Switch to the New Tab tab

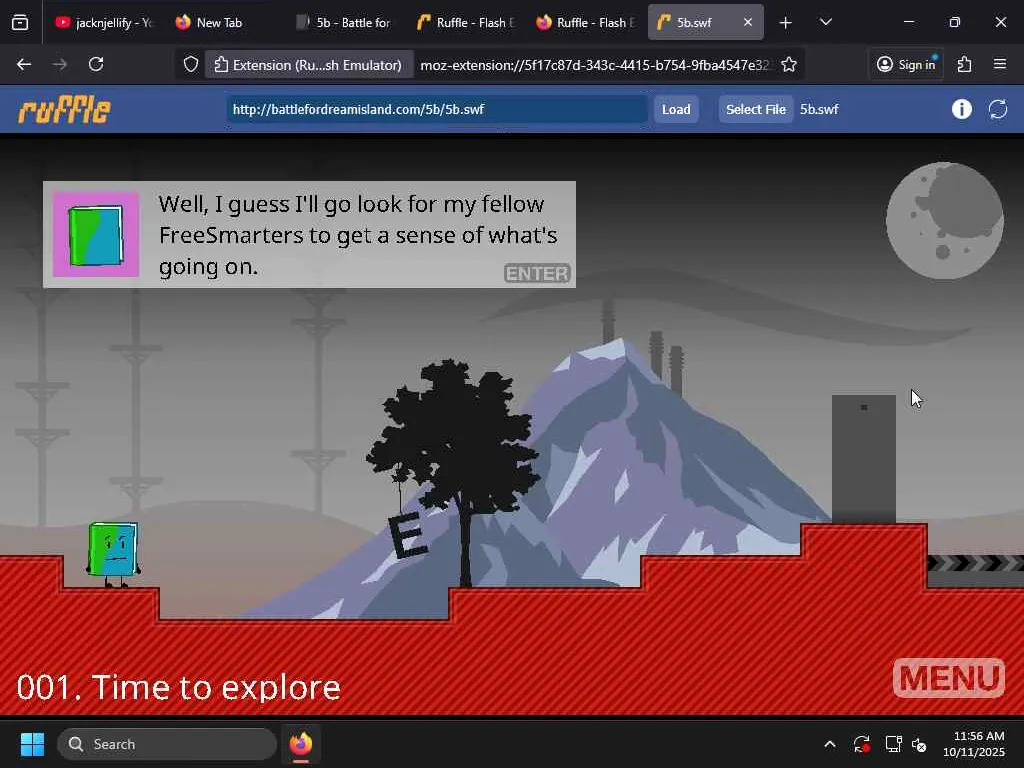[219, 23]
